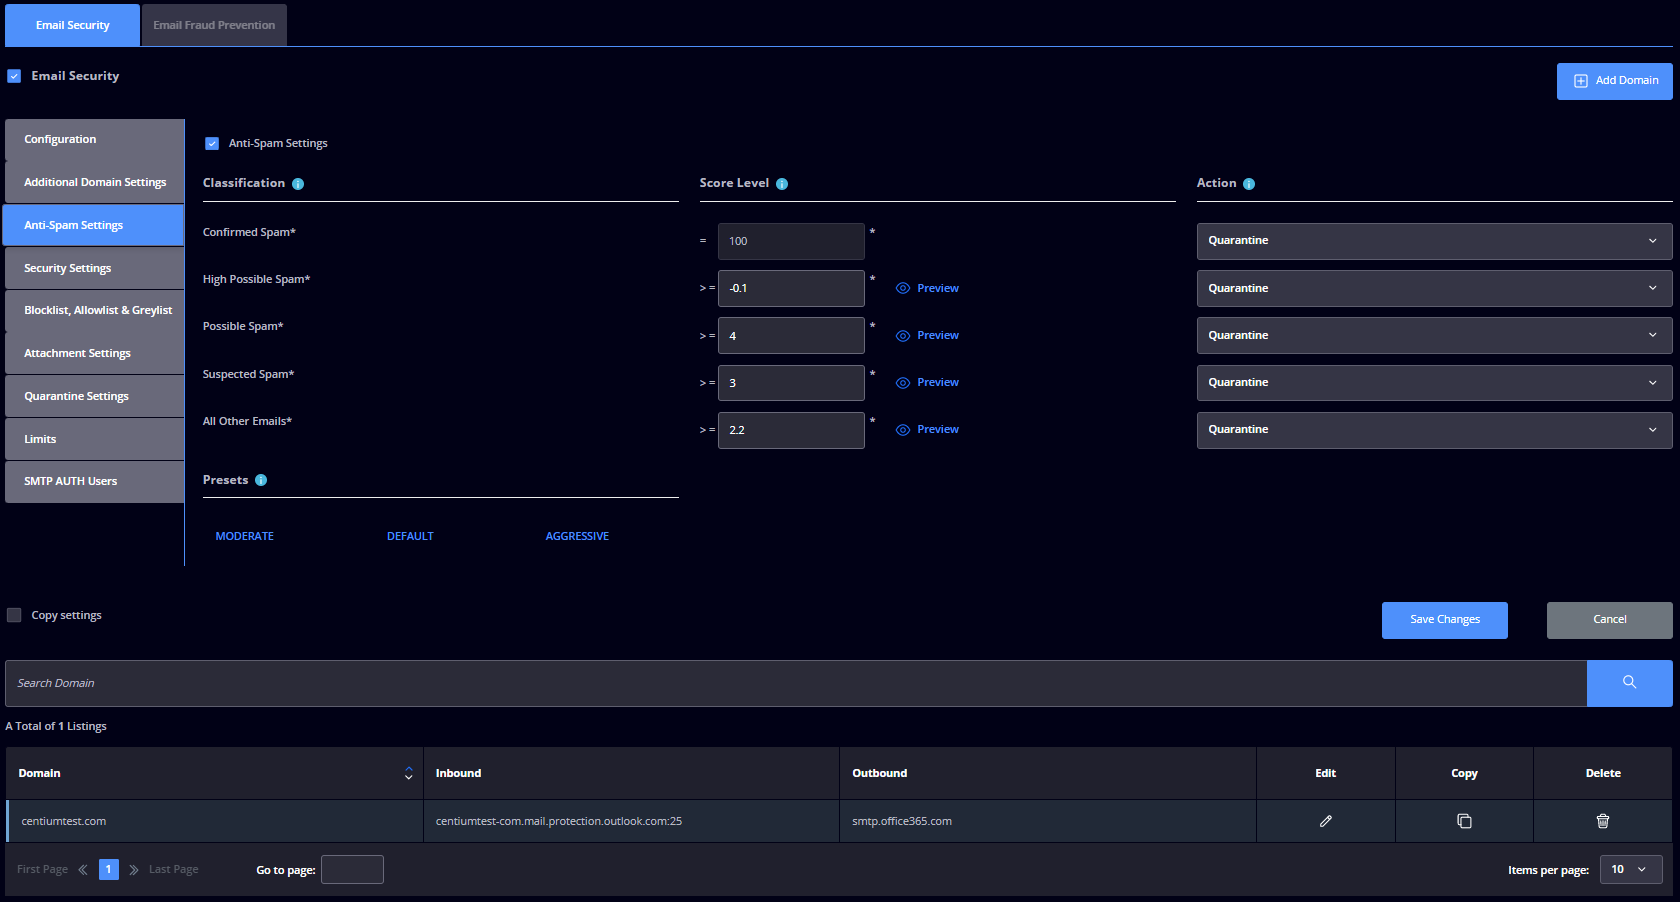Click the Go to page input box
Image resolution: width=1680 pixels, height=902 pixels.
pos(352,870)
